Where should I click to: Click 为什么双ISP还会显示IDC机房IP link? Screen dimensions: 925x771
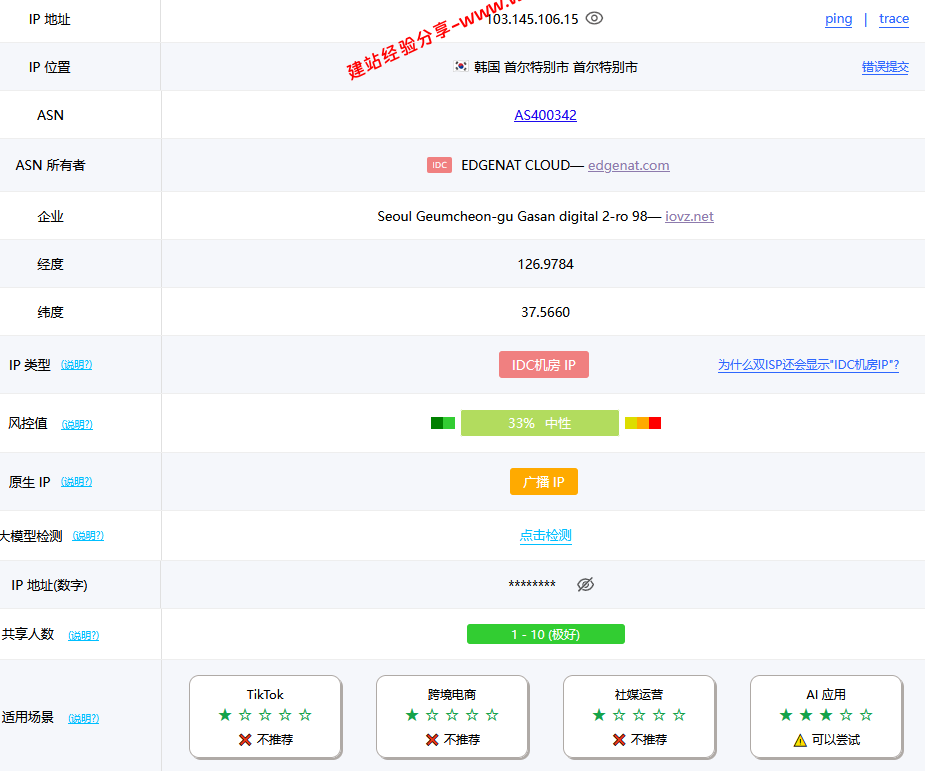click(808, 365)
